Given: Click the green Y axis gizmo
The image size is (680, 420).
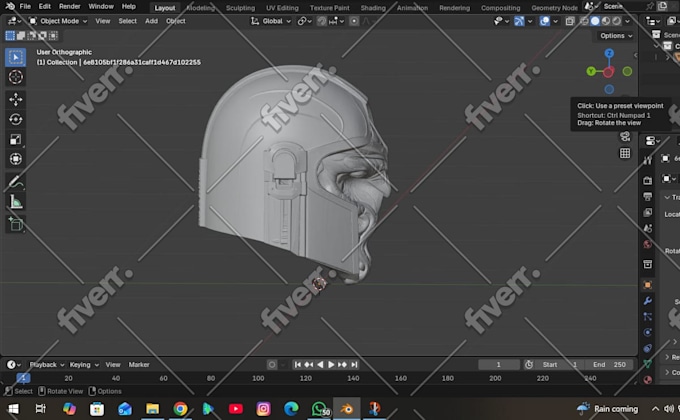Looking at the screenshot, I should 591,71.
